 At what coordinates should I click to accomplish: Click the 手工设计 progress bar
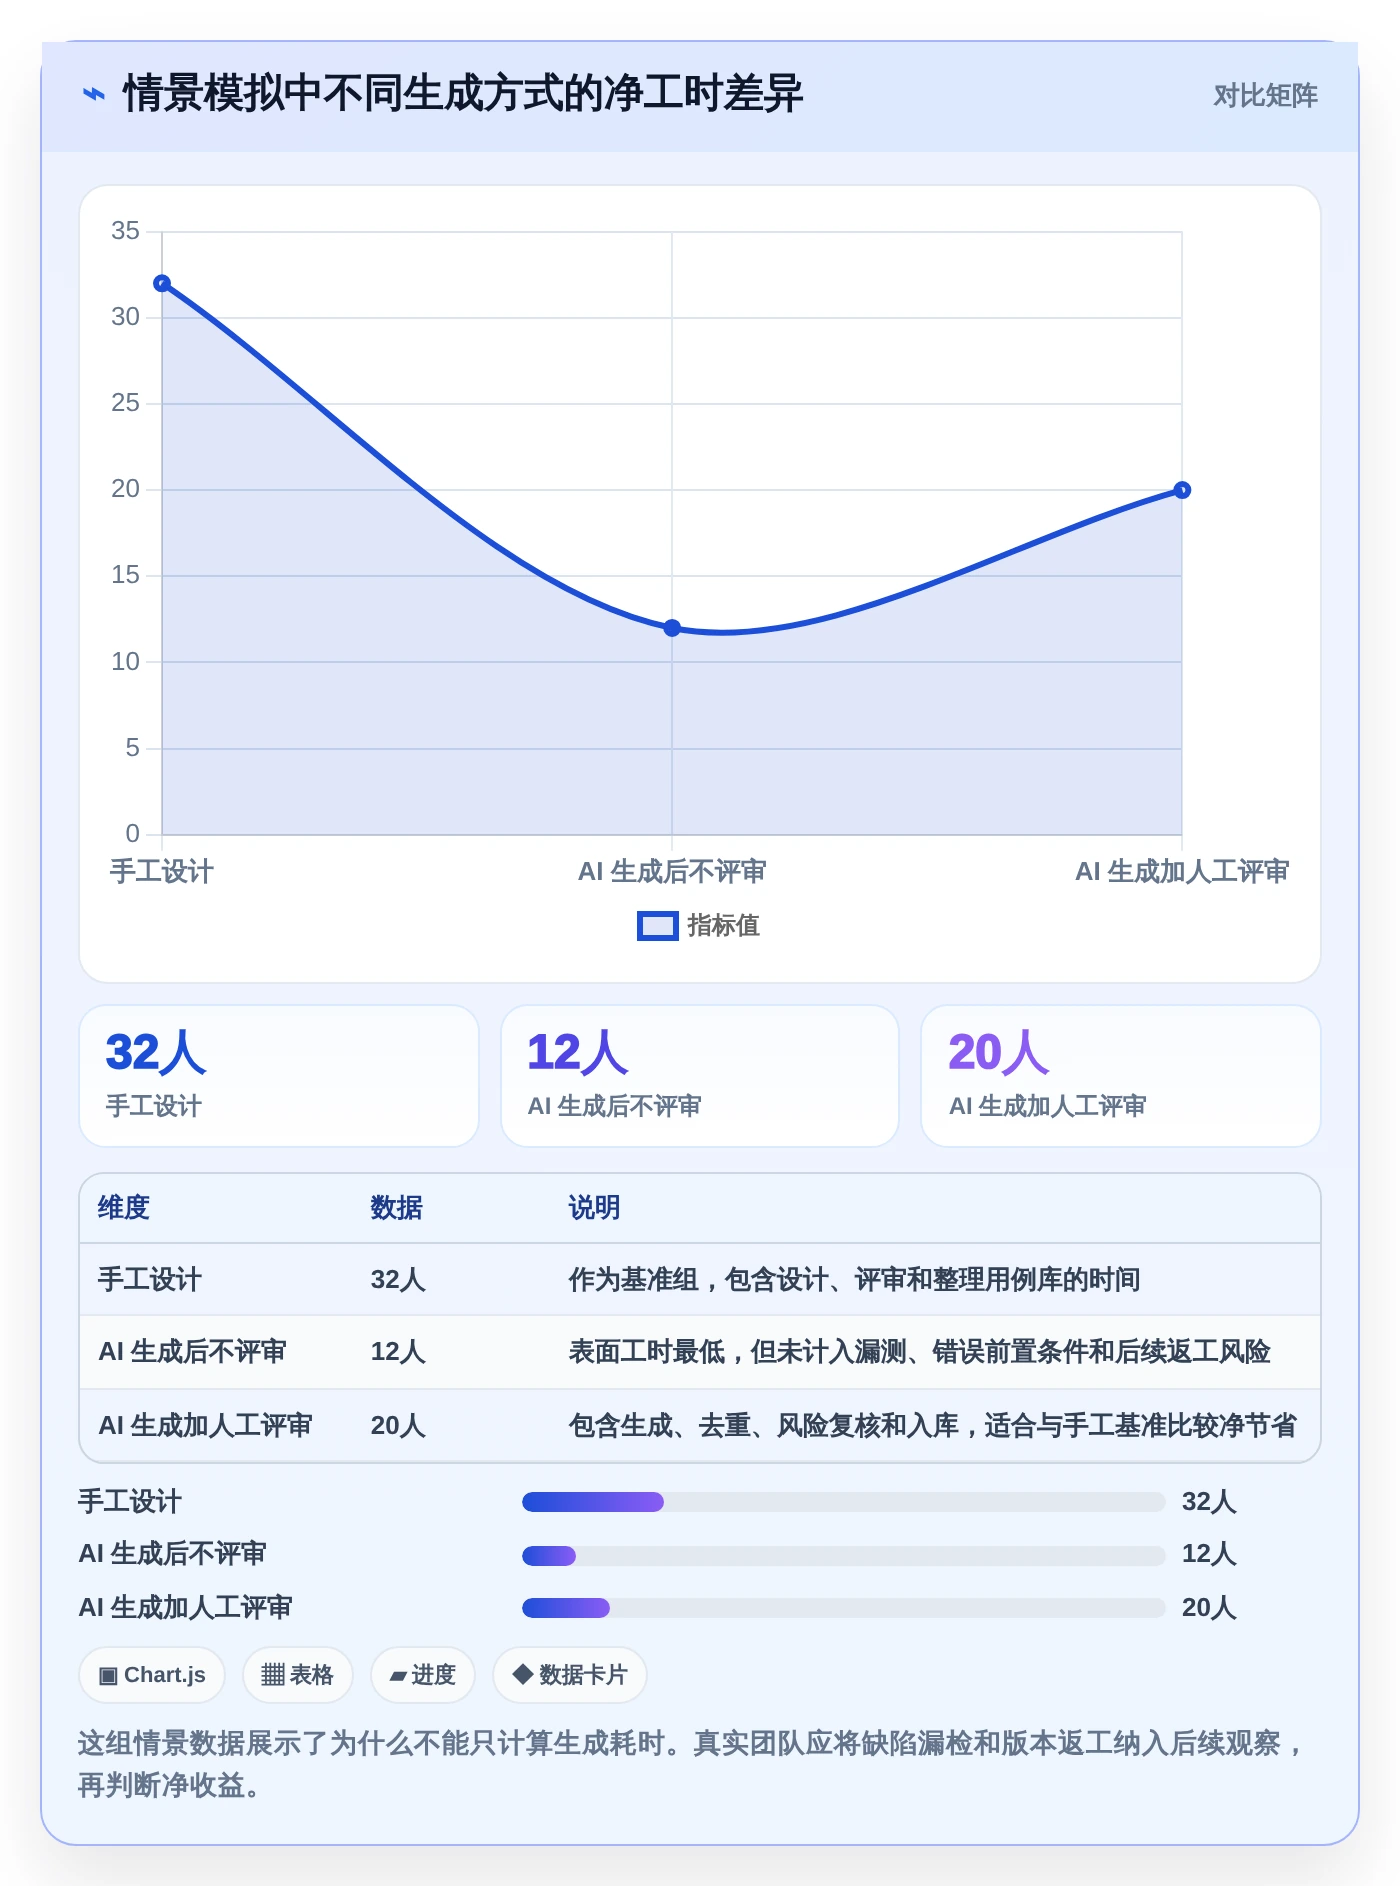pos(844,1502)
